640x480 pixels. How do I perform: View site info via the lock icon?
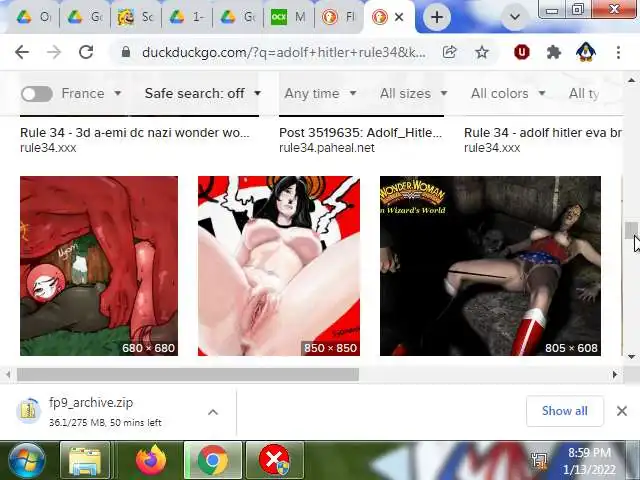pyautogui.click(x=126, y=52)
